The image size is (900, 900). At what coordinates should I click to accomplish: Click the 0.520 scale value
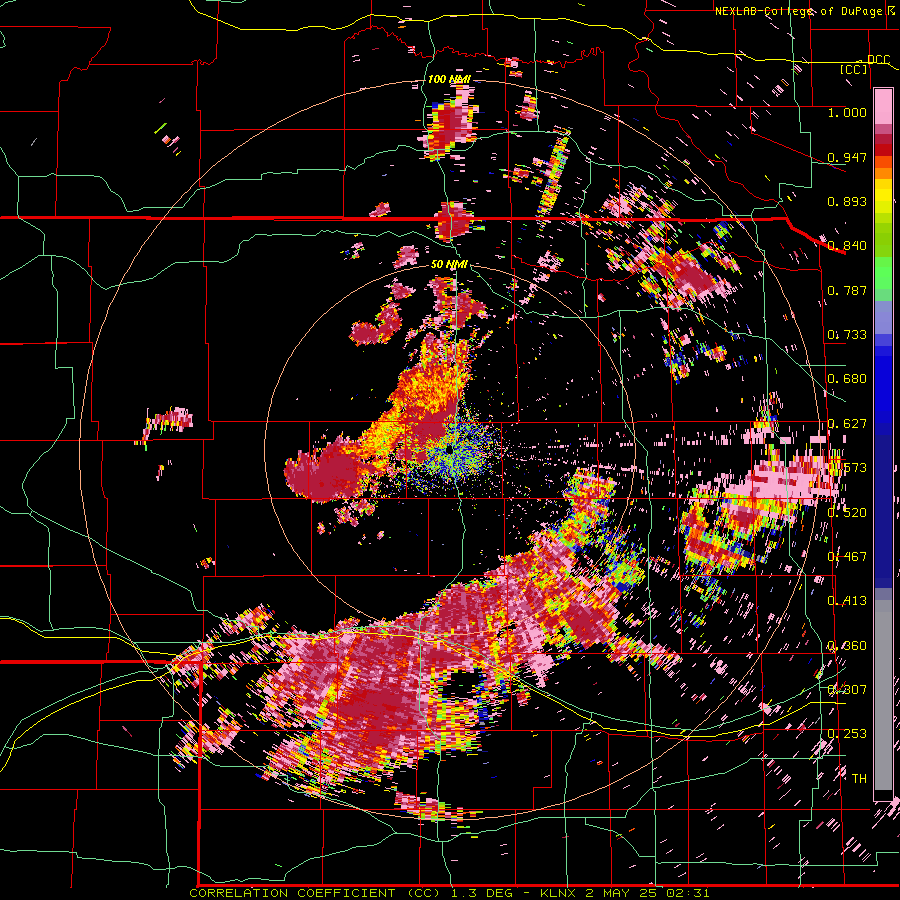(847, 513)
